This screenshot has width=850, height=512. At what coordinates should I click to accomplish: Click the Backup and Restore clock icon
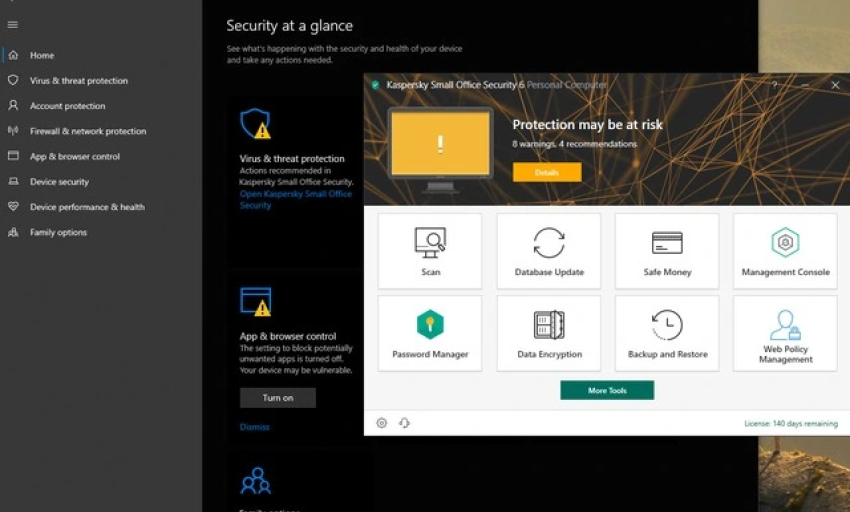[667, 325]
